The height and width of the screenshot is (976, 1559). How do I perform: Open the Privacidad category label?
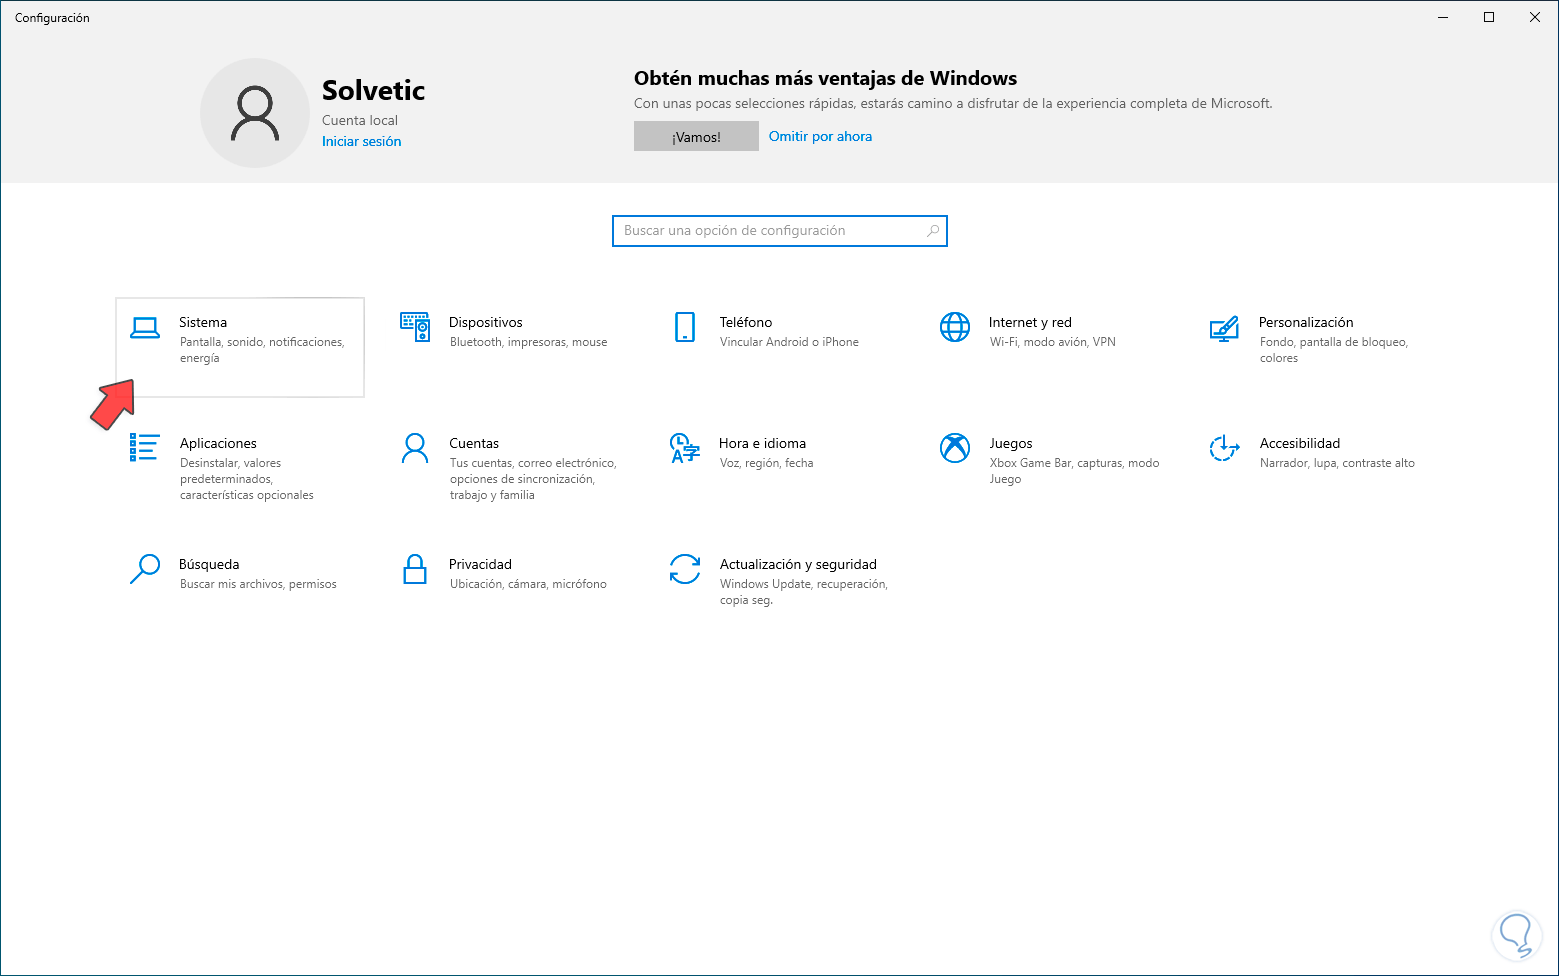tap(480, 564)
